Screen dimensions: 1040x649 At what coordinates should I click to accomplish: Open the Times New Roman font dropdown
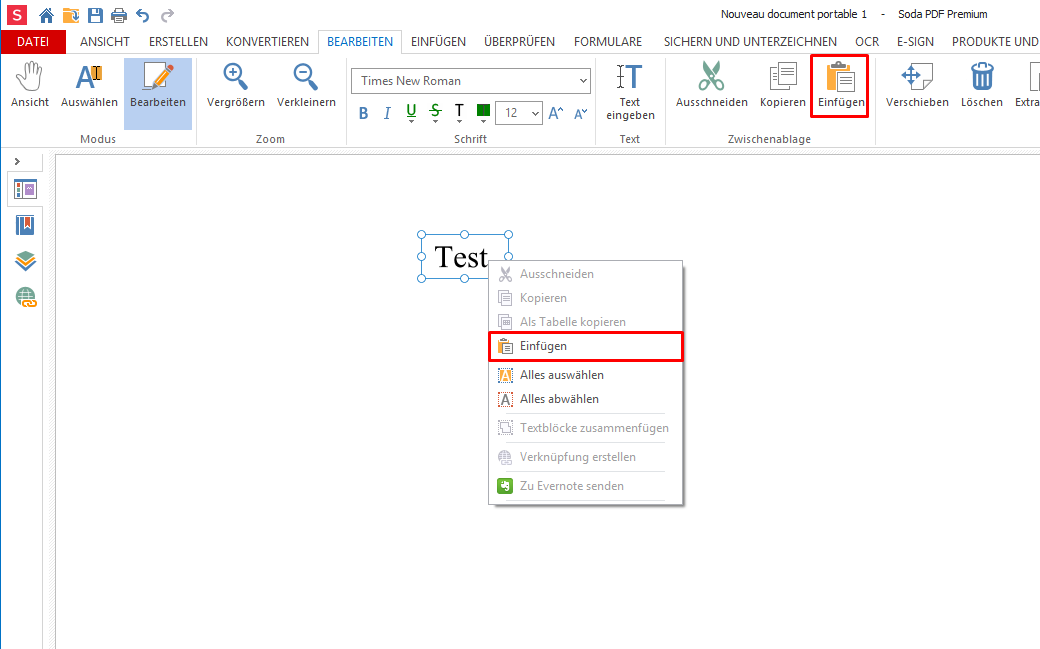click(x=471, y=81)
